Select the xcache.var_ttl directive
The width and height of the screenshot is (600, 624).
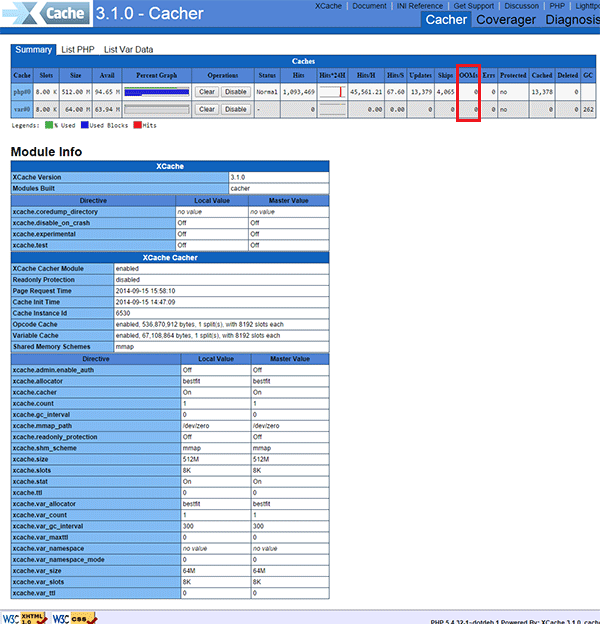click(x=34, y=593)
